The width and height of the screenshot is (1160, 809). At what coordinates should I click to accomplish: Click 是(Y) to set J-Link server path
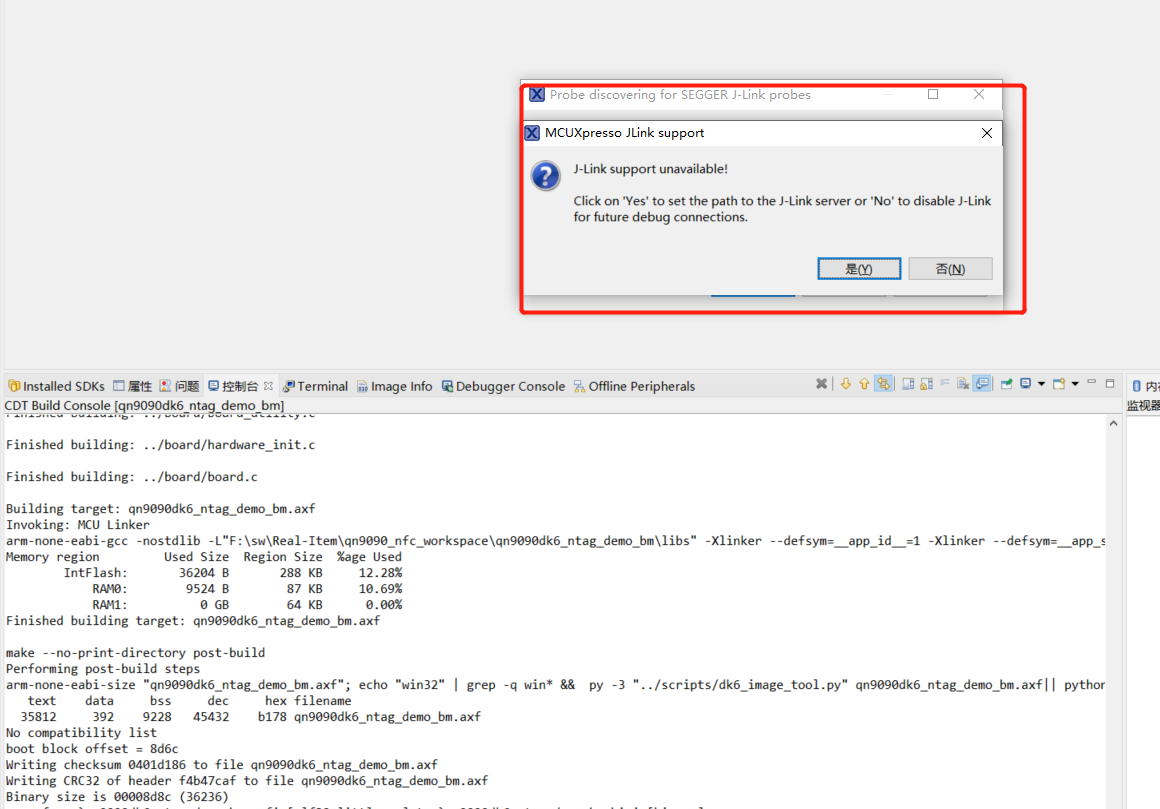858,268
